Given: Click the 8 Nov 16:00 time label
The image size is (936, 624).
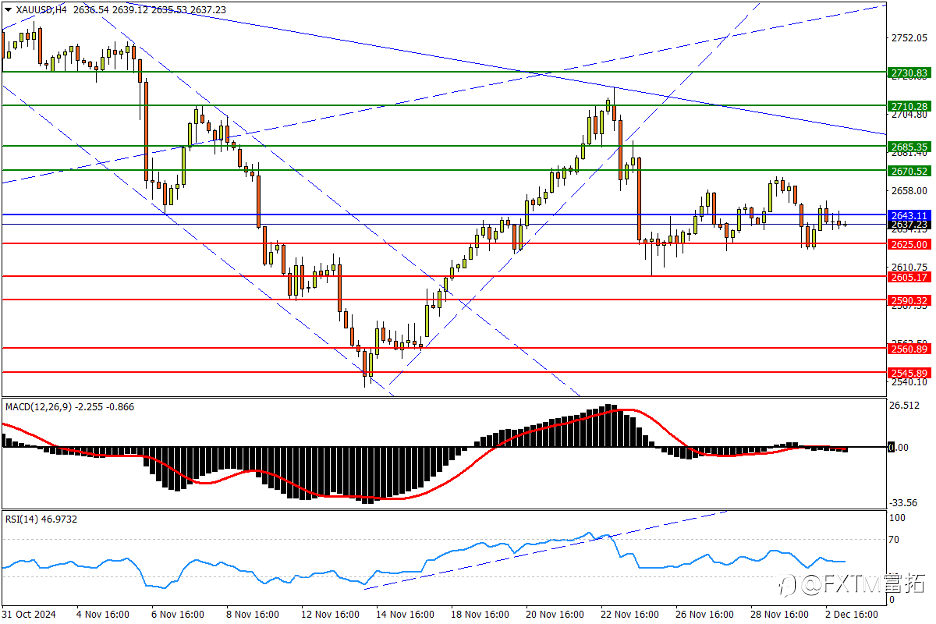Looking at the screenshot, I should tap(253, 614).
